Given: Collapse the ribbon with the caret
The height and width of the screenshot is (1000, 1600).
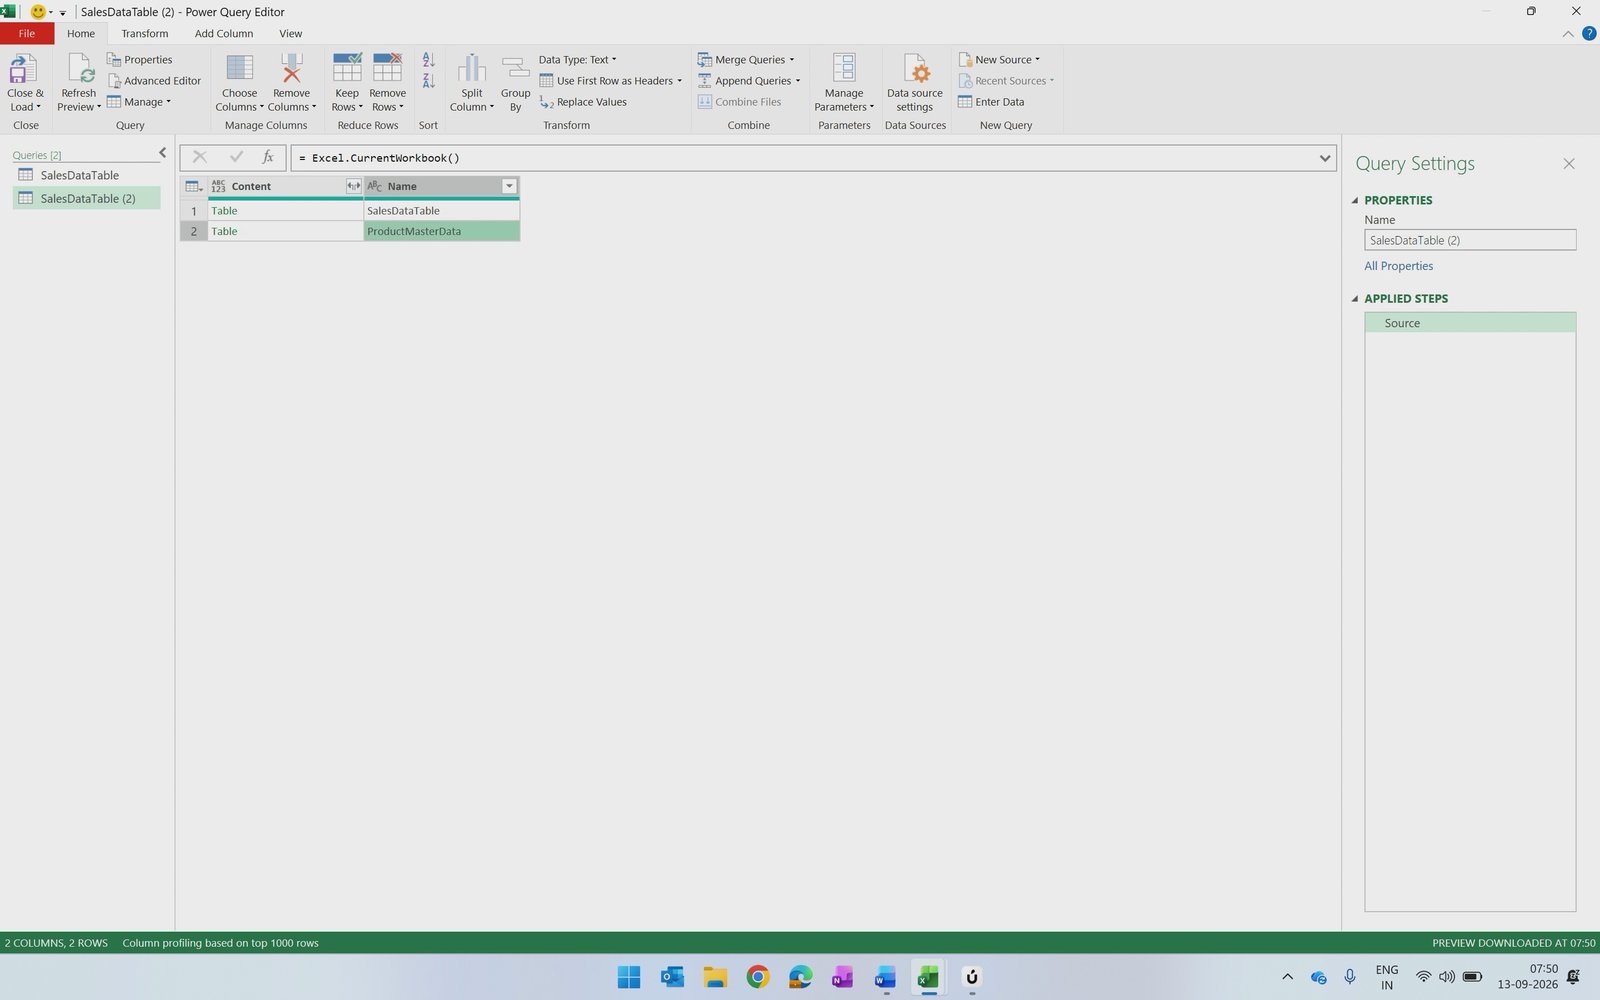Looking at the screenshot, I should [x=1567, y=34].
